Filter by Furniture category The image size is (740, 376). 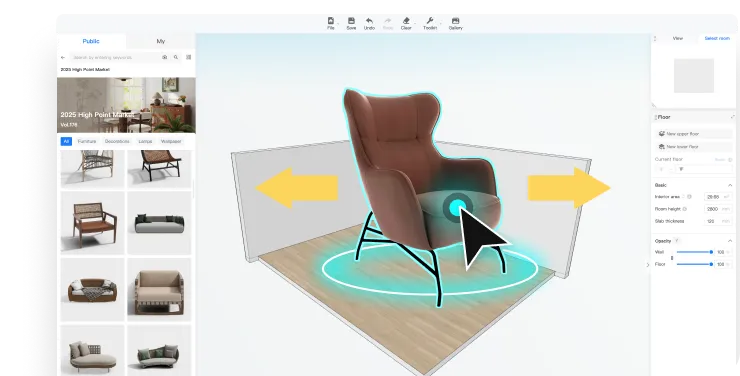tap(87, 141)
